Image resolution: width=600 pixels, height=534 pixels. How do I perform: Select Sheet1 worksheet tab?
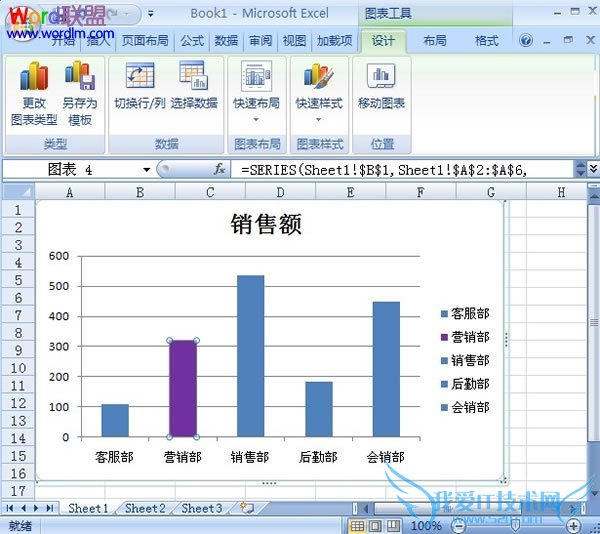click(x=88, y=508)
